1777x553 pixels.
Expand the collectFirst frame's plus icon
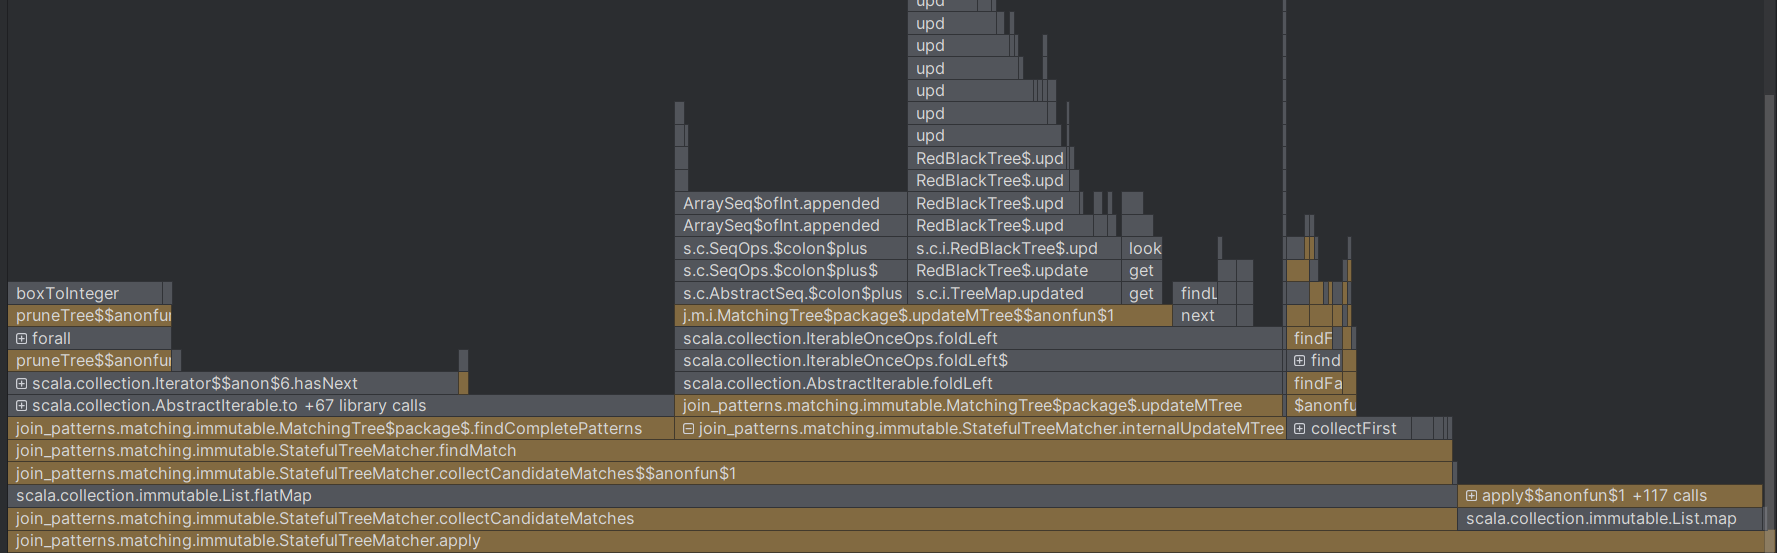point(1299,429)
